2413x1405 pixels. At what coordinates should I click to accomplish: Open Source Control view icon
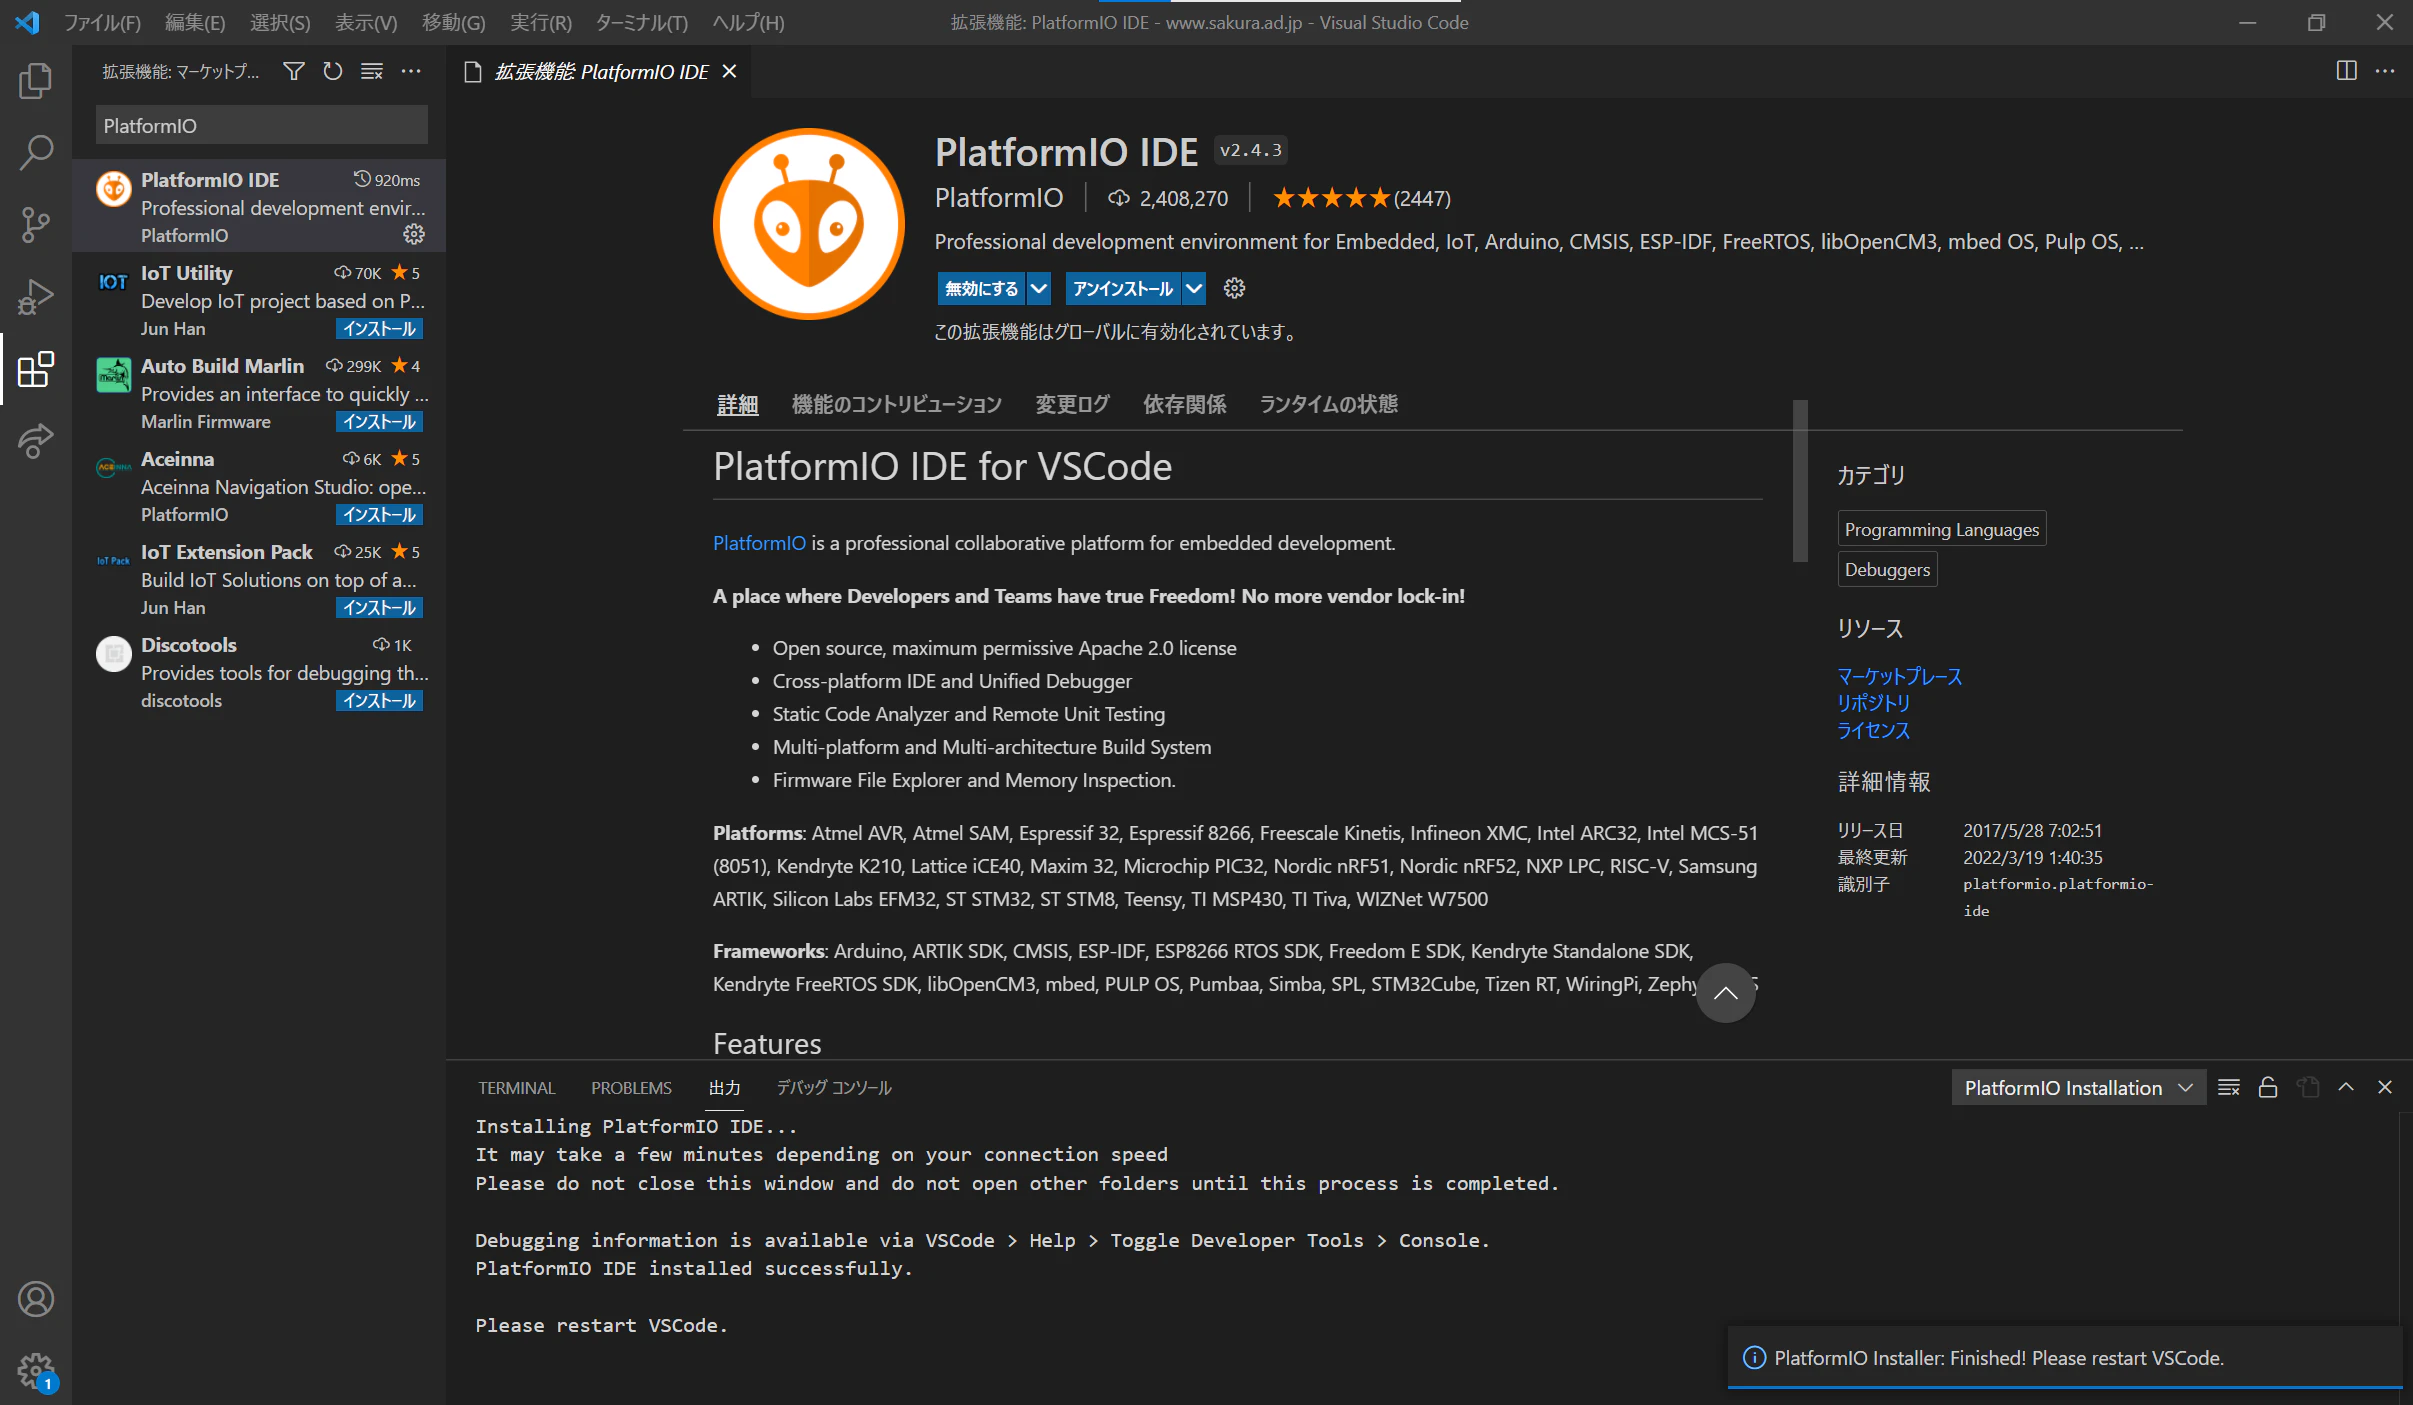(36, 225)
